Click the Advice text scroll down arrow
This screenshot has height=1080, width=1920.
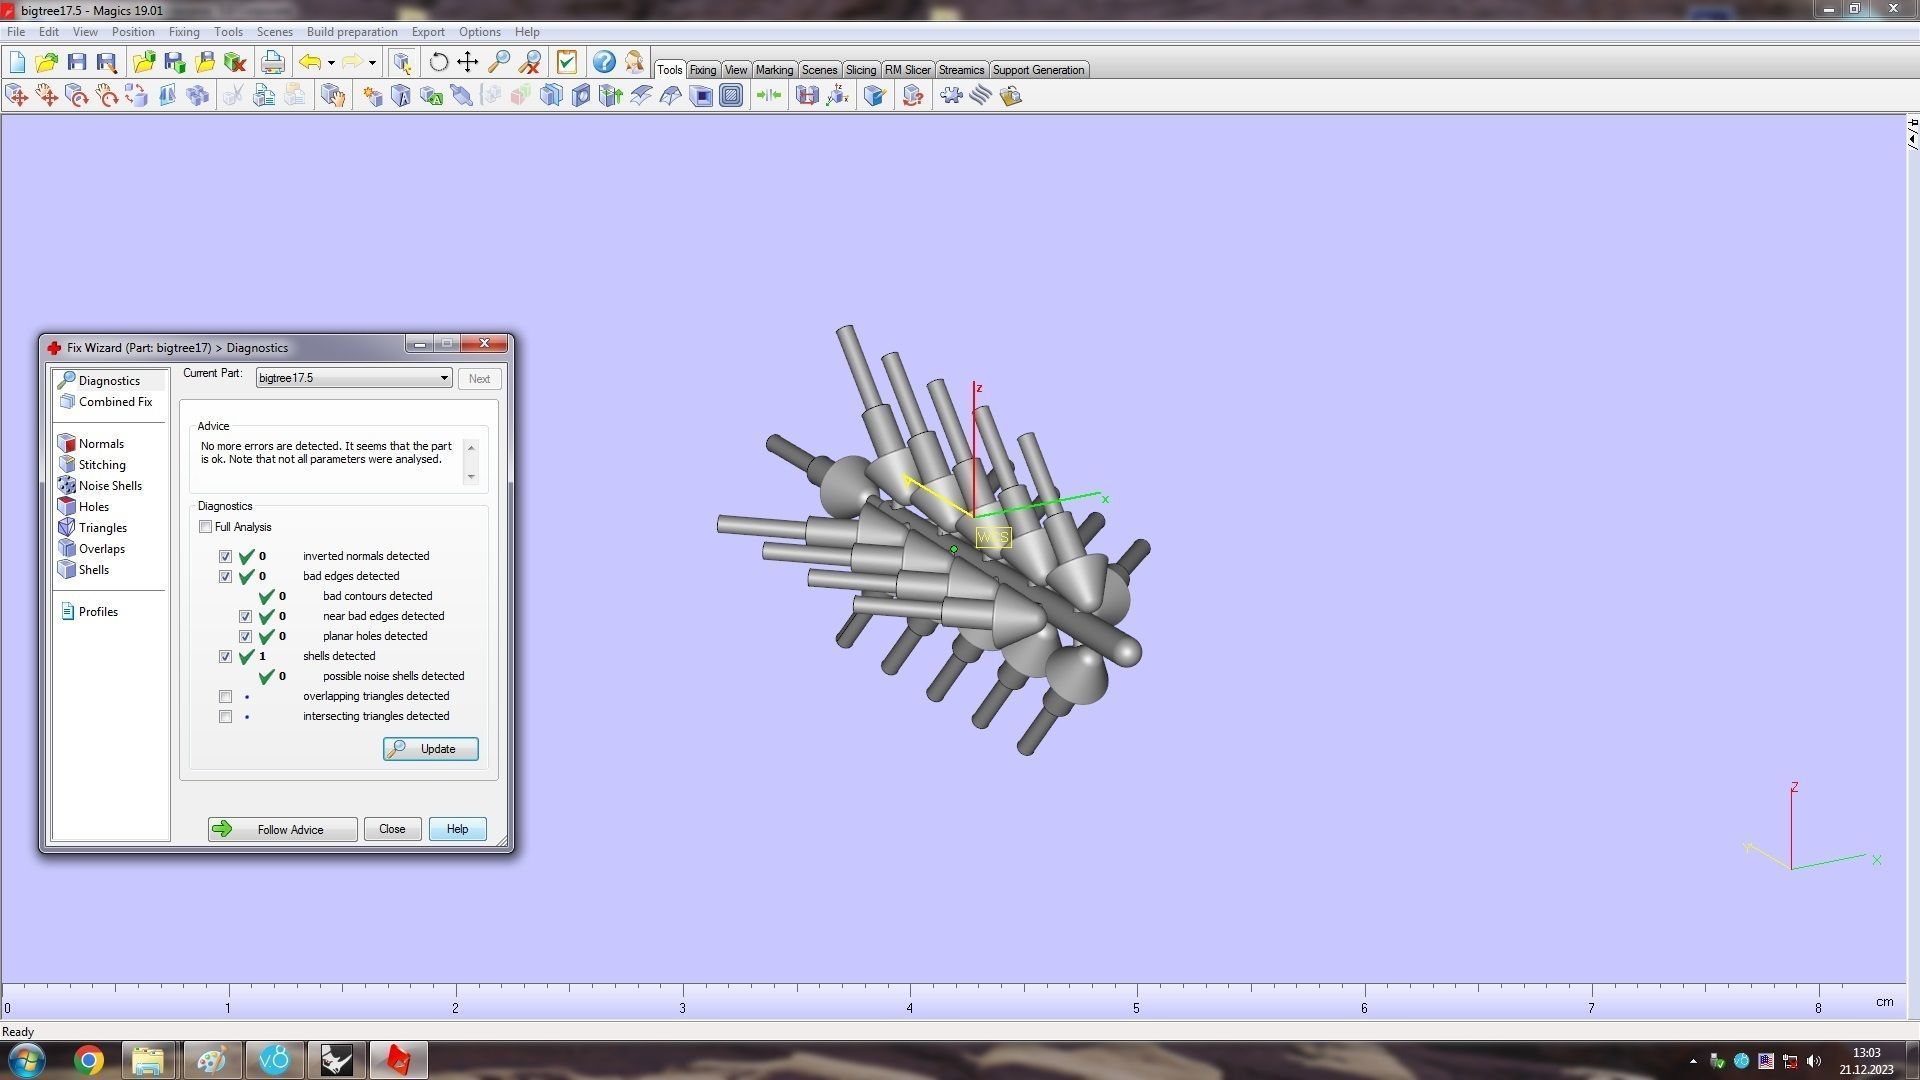pyautogui.click(x=471, y=477)
